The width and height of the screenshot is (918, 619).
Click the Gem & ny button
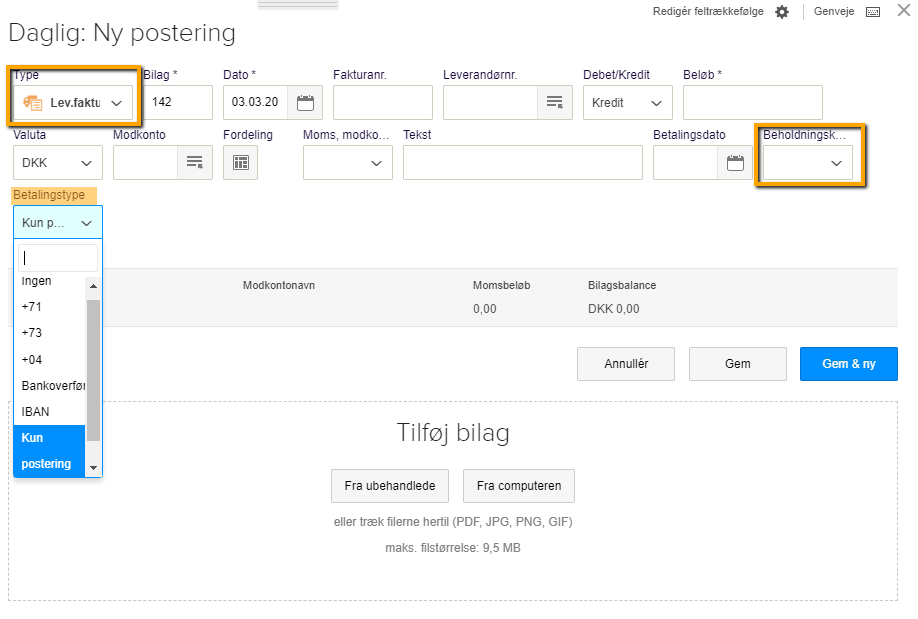[x=848, y=364]
